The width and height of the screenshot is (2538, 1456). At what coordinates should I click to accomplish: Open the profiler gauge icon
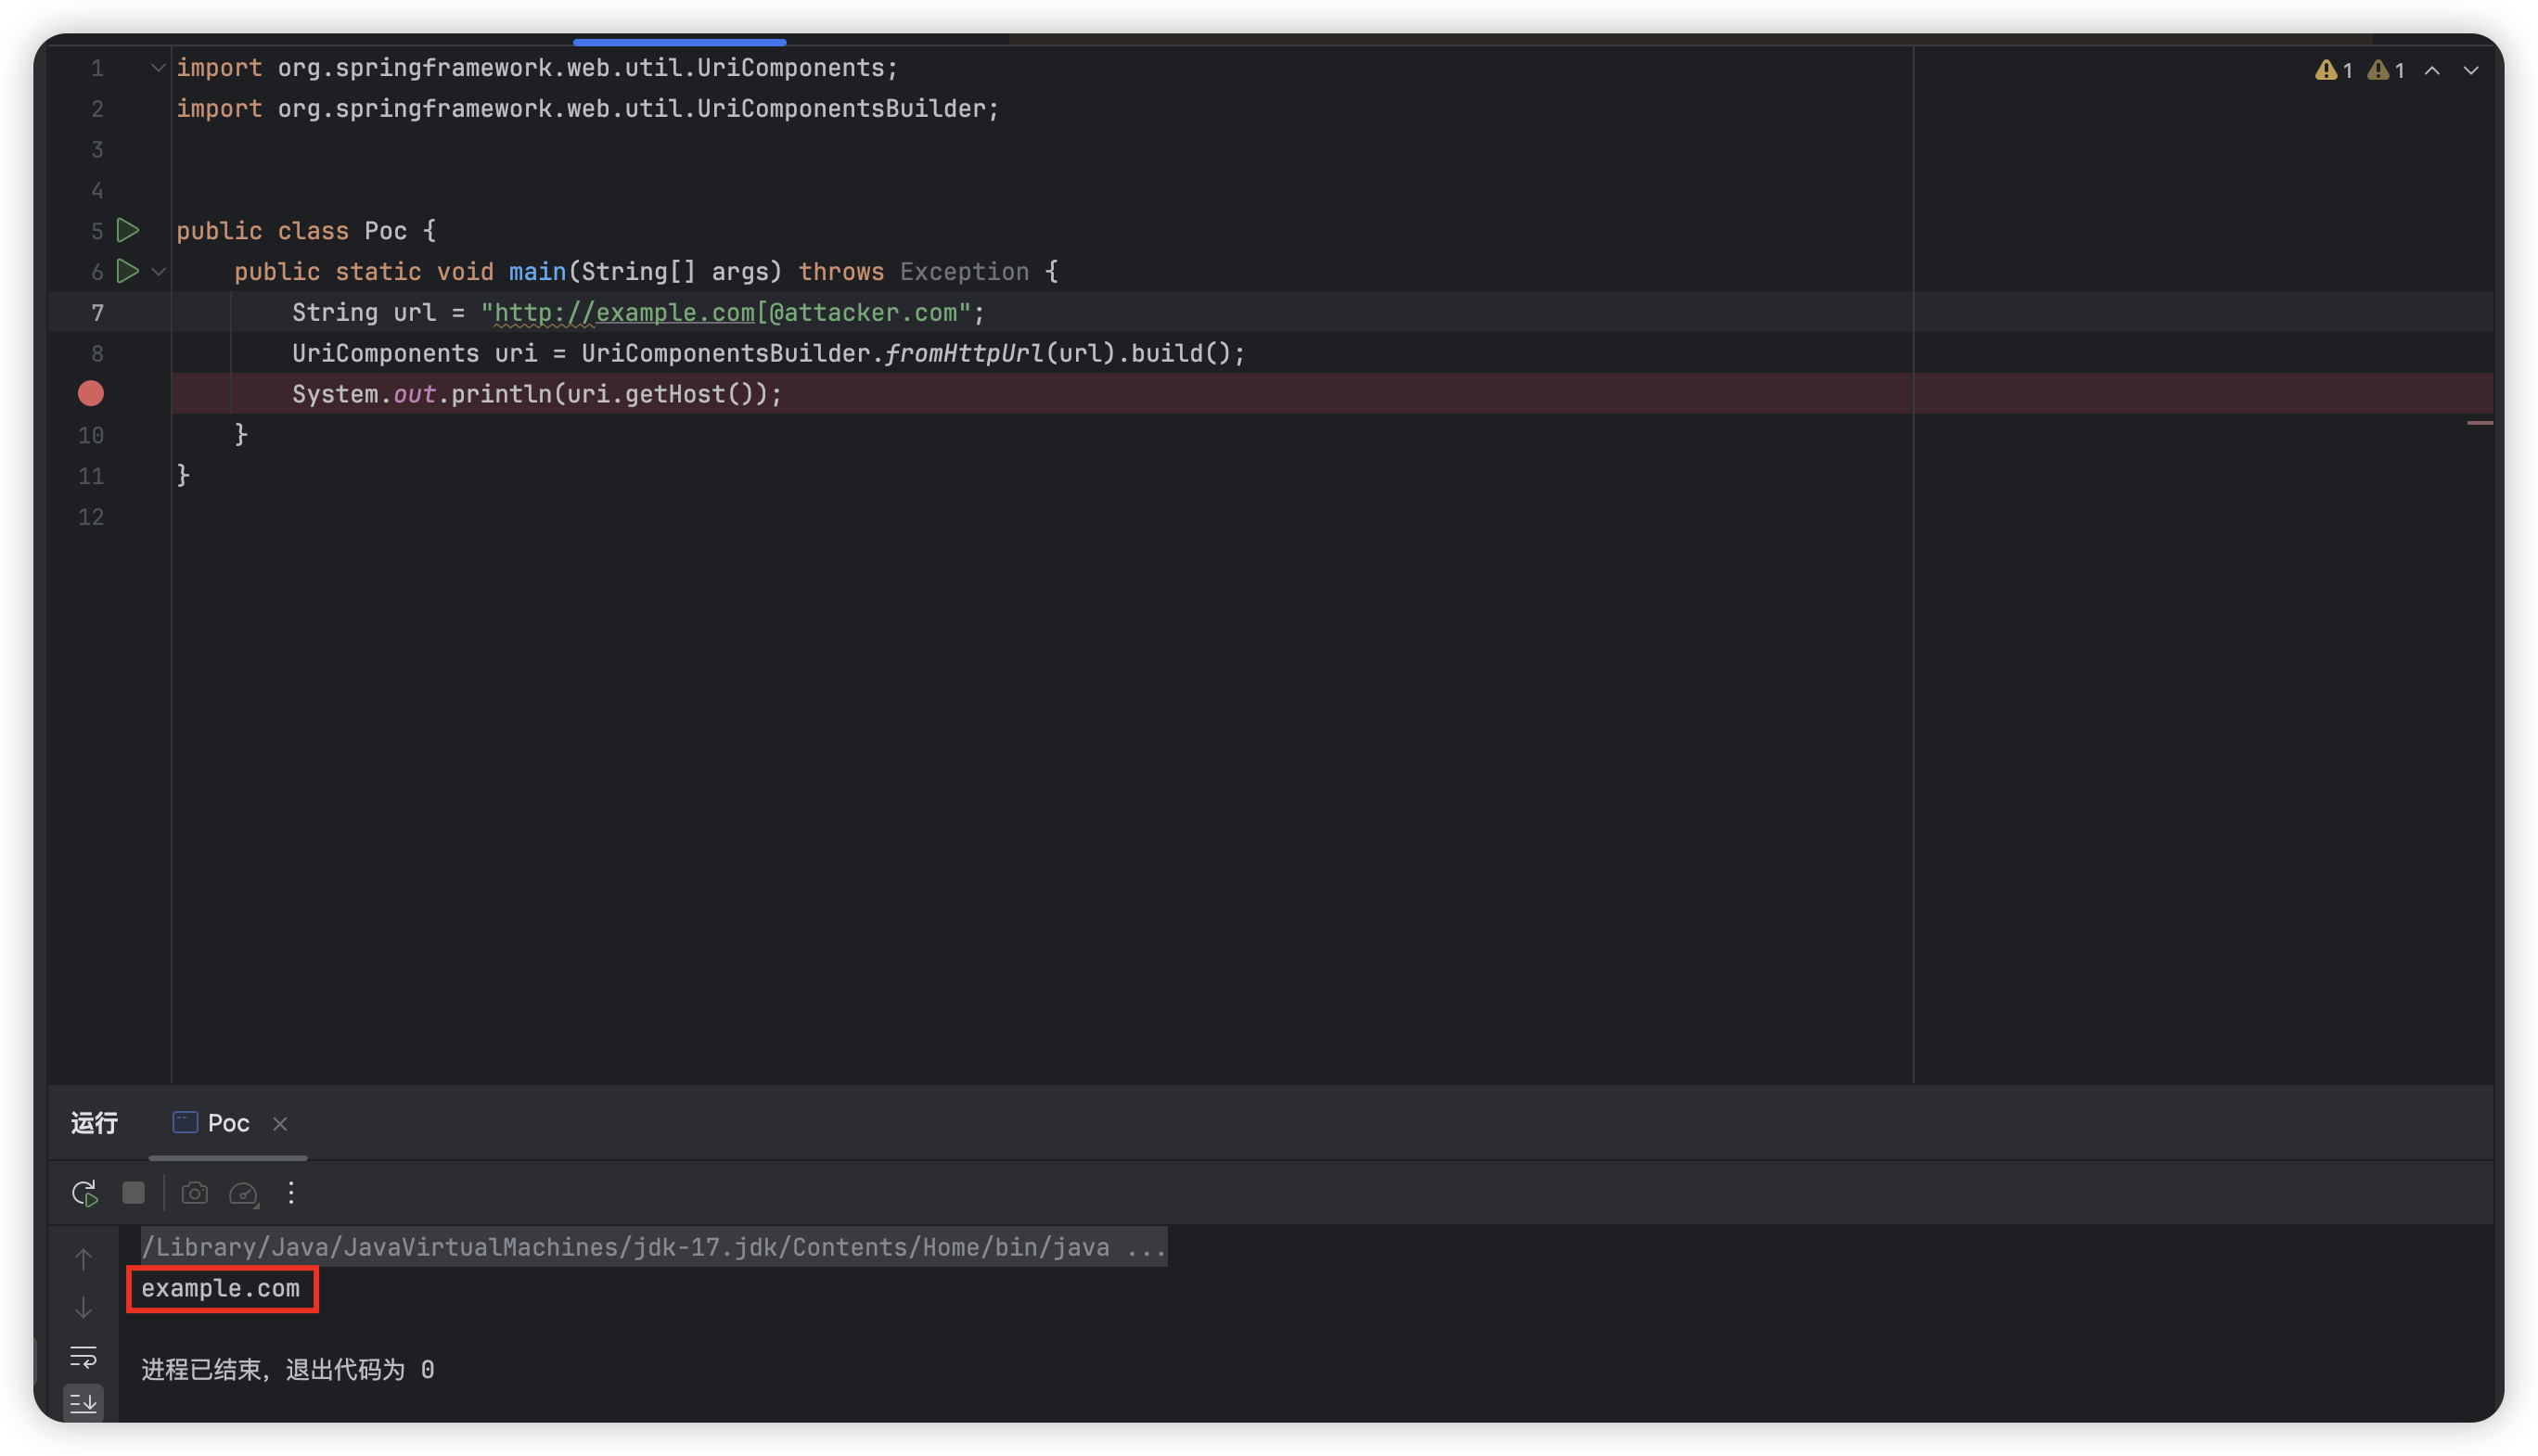pyautogui.click(x=244, y=1192)
